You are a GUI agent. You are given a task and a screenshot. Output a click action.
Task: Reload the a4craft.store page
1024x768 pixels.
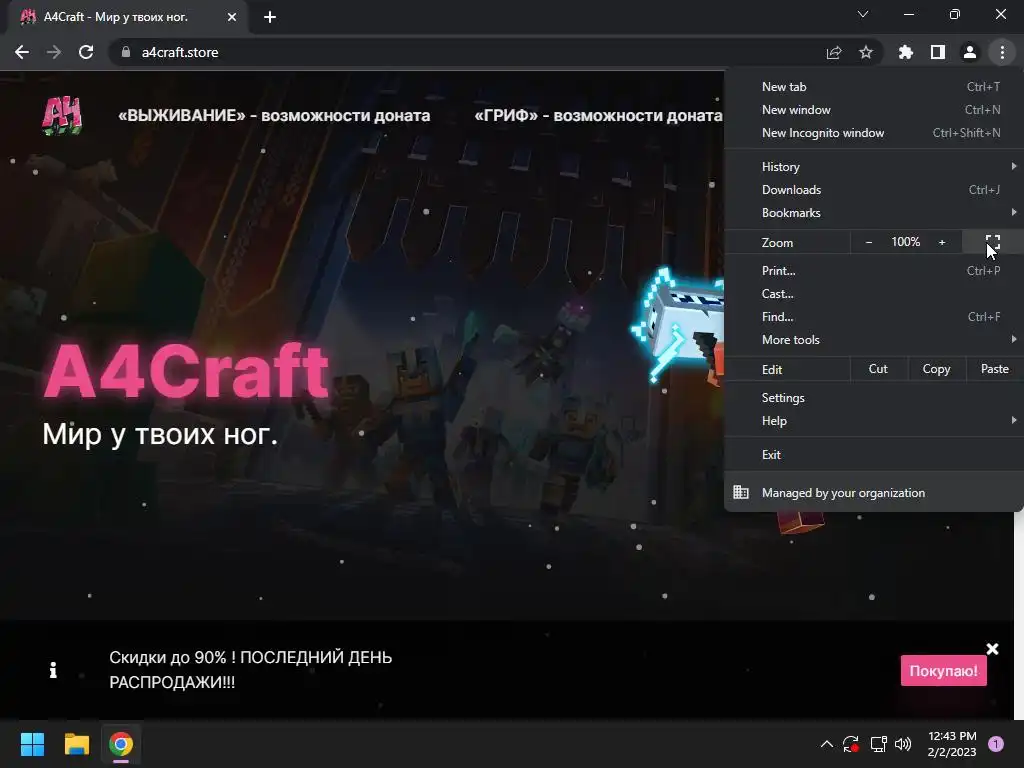click(86, 52)
